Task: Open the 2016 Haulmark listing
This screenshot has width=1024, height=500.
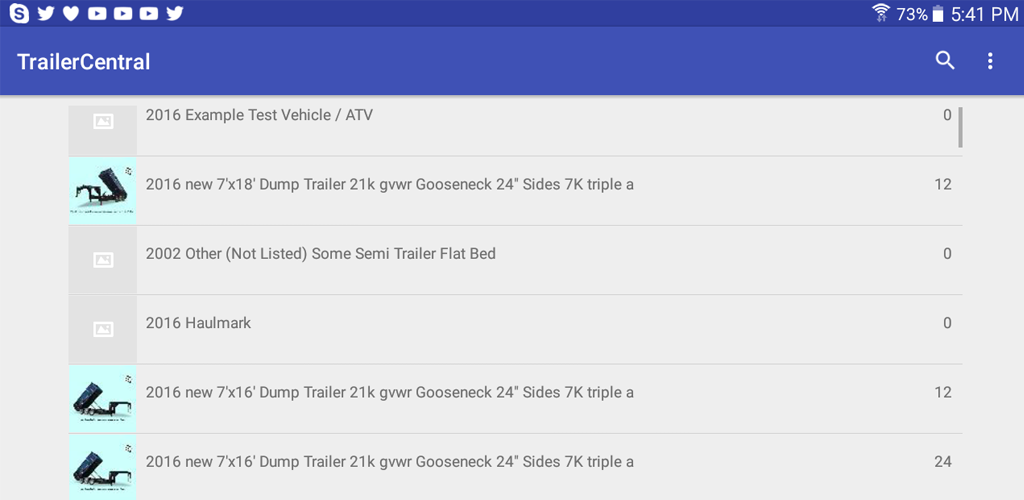Action: coord(515,330)
